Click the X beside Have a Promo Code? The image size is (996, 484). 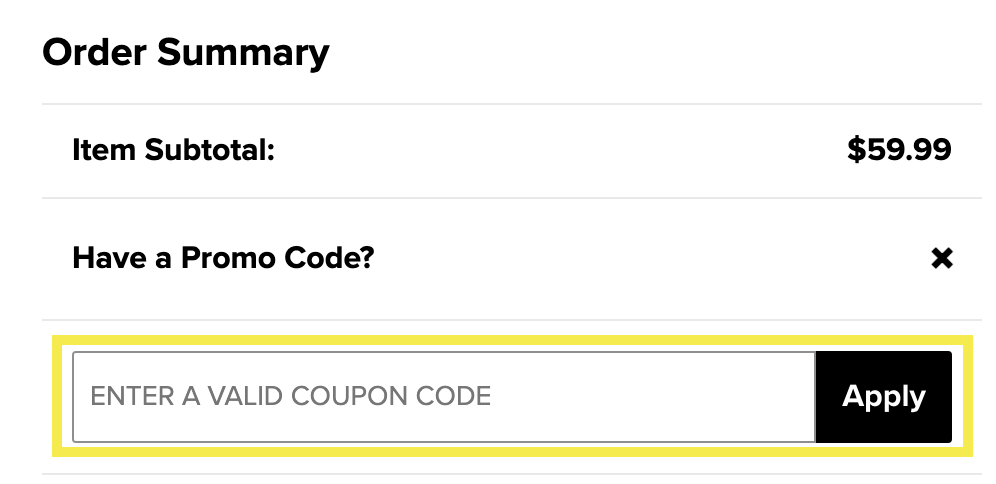point(941,260)
